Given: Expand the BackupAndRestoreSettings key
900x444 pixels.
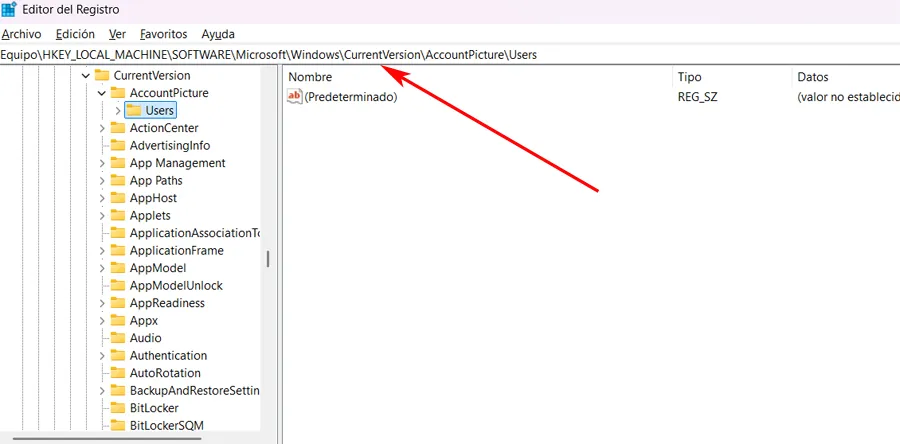Looking at the screenshot, I should (x=102, y=391).
